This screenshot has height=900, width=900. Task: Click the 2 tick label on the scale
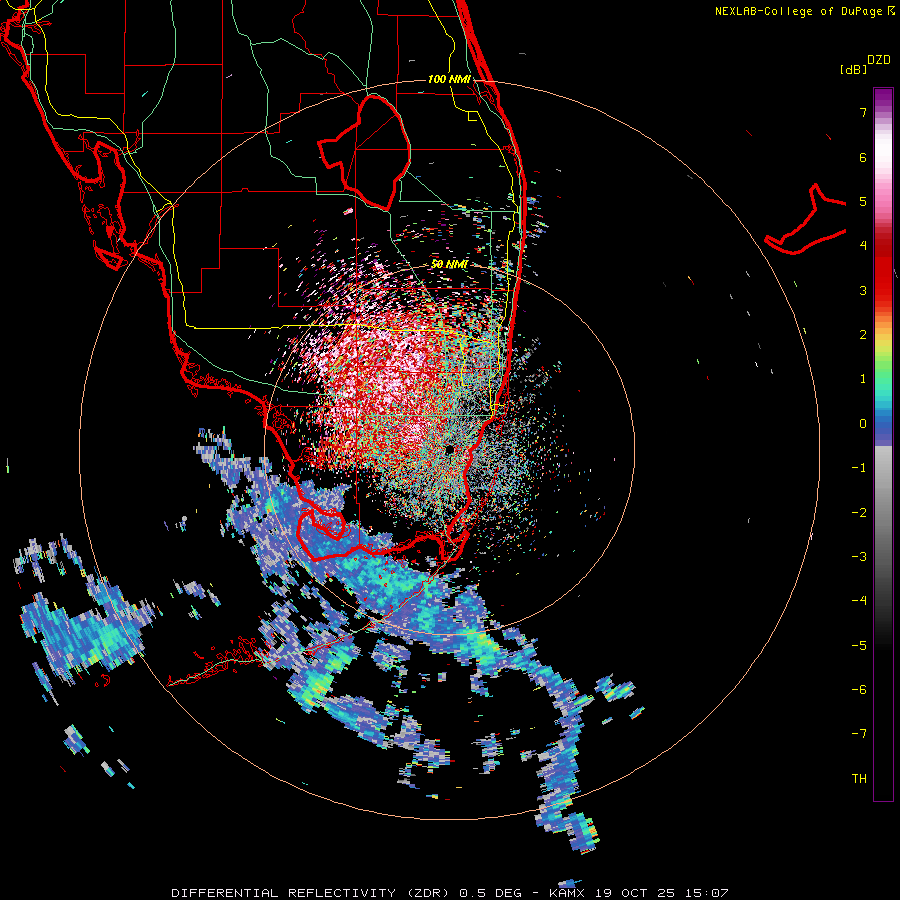[x=863, y=335]
